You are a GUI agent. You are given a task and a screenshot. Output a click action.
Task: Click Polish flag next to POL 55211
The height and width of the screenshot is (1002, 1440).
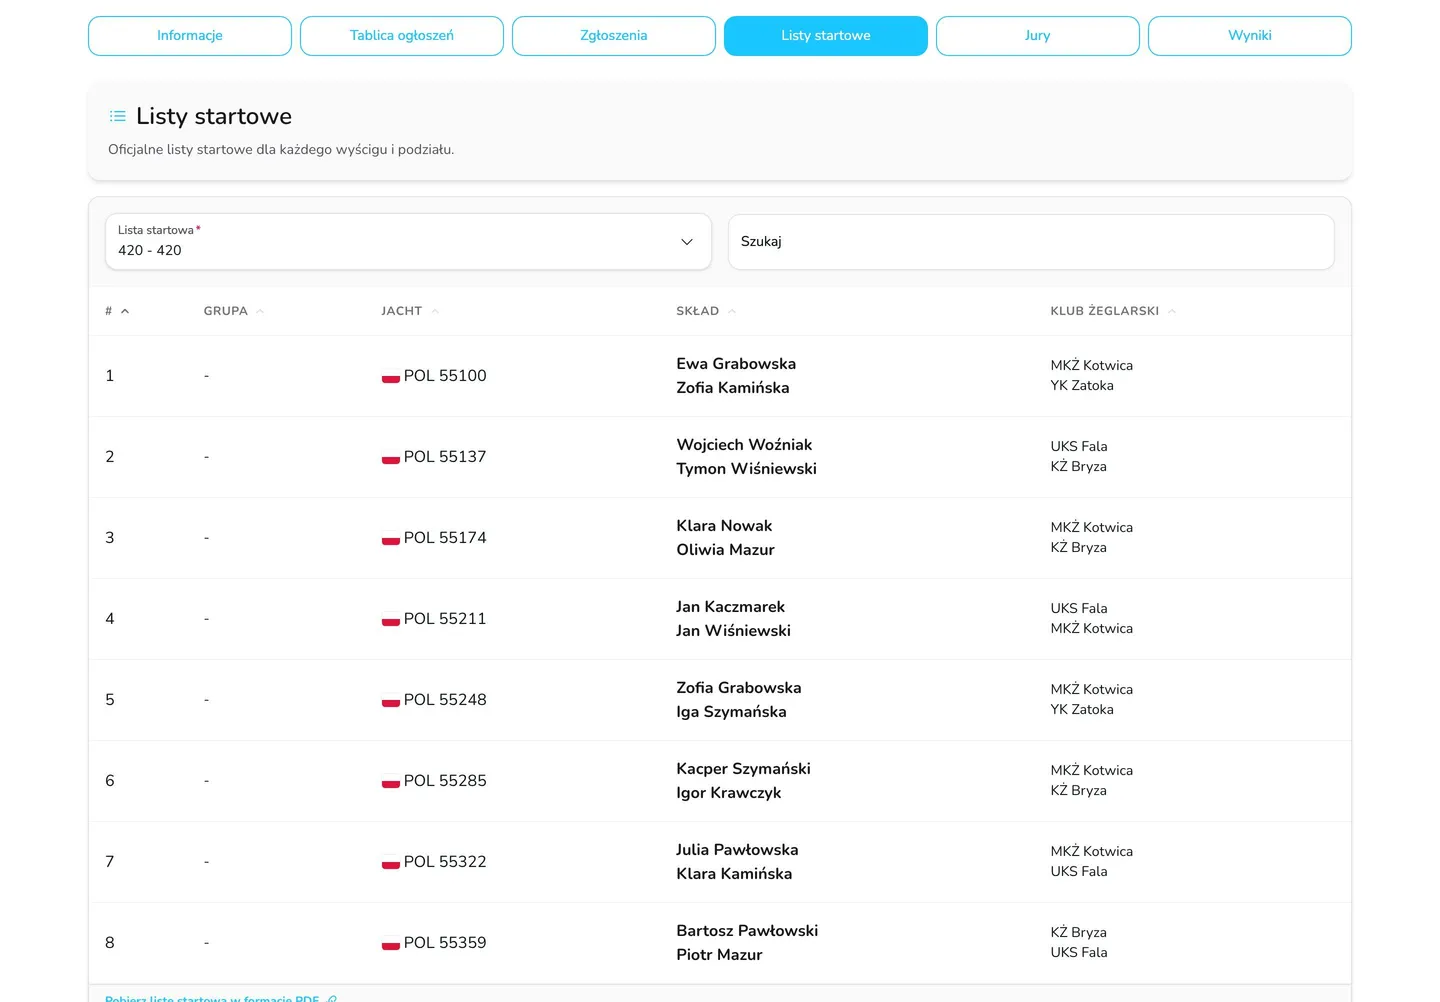pos(391,620)
